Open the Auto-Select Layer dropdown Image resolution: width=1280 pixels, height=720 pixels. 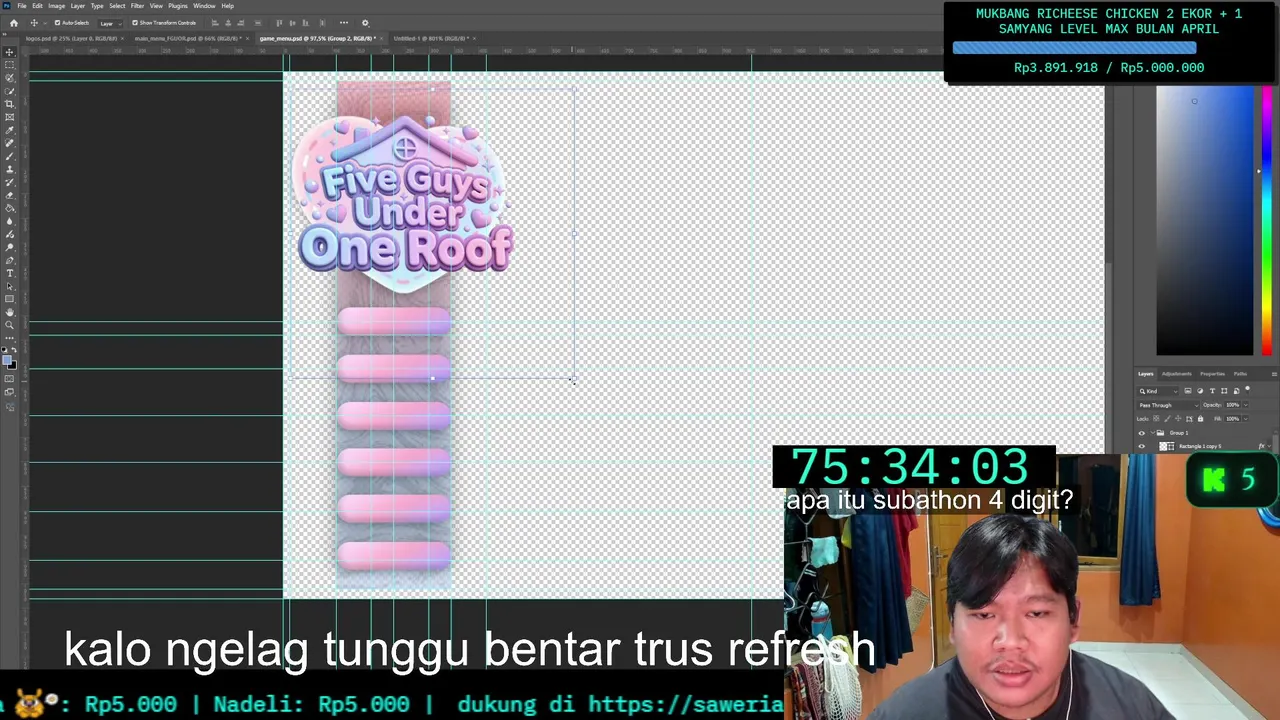click(x=111, y=23)
